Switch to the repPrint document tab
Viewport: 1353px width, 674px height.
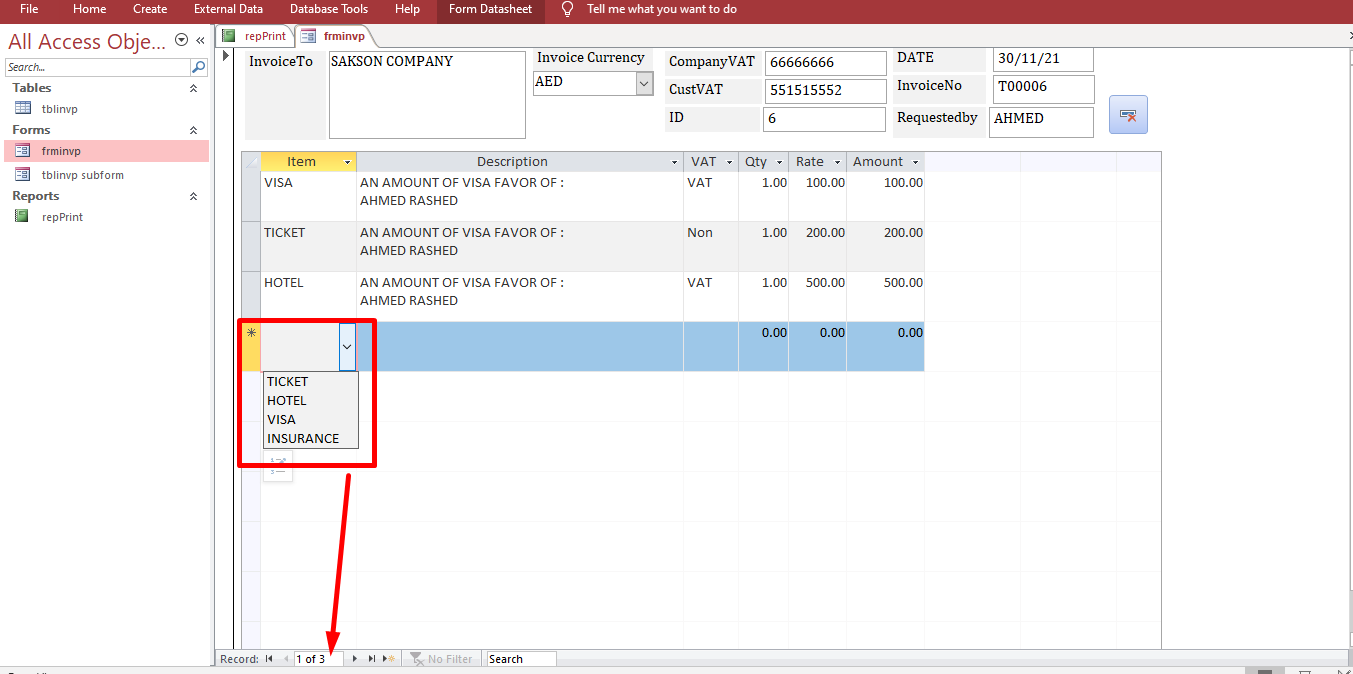pyautogui.click(x=255, y=36)
